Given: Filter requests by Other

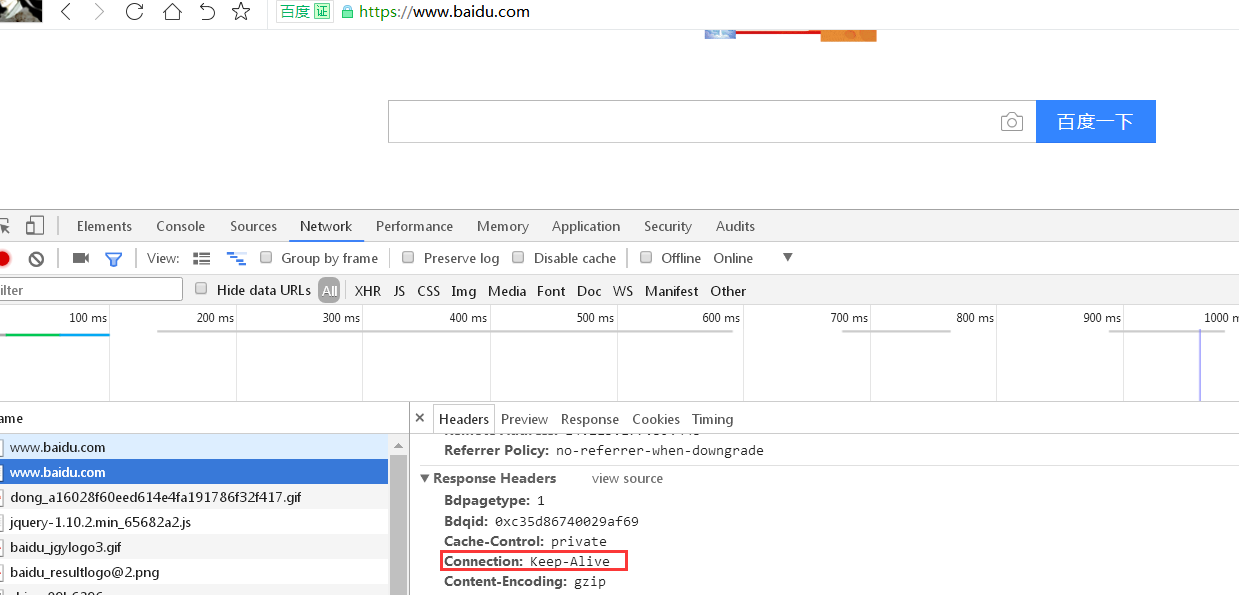Looking at the screenshot, I should pyautogui.click(x=728, y=291).
